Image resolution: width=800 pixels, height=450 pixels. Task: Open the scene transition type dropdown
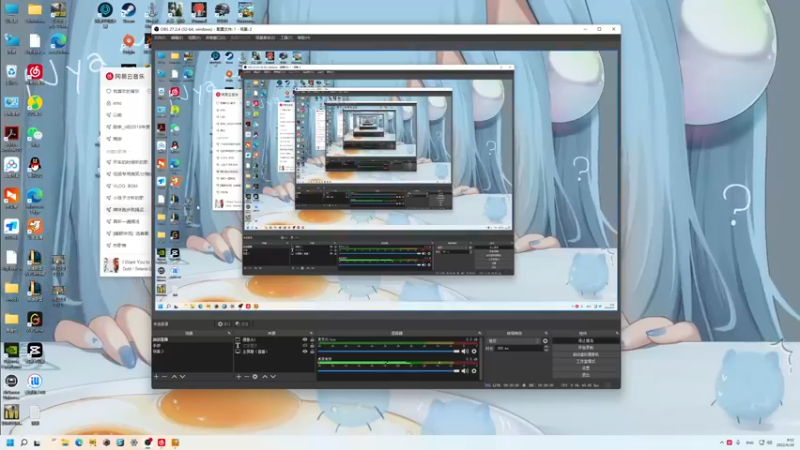click(x=513, y=341)
